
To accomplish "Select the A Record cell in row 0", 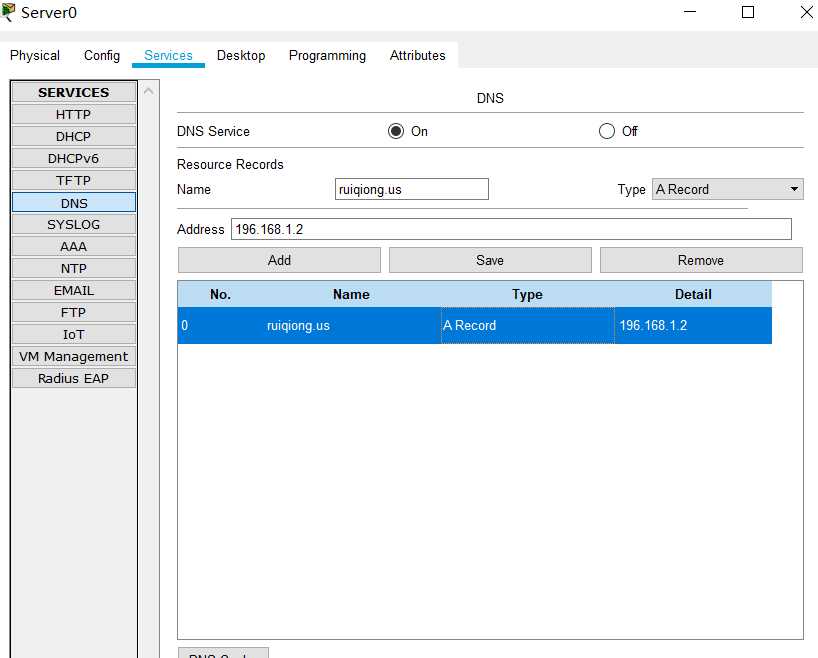I will pos(527,326).
